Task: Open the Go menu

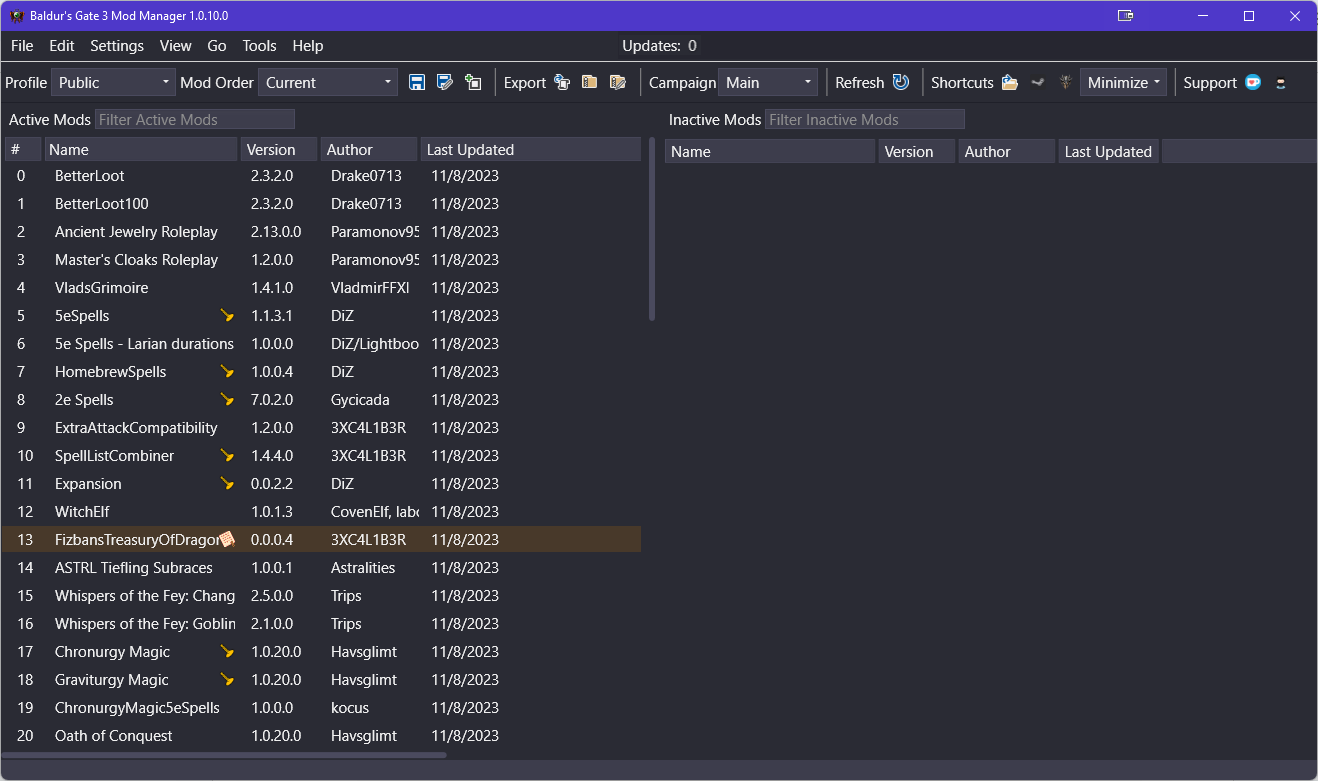Action: coord(217,45)
